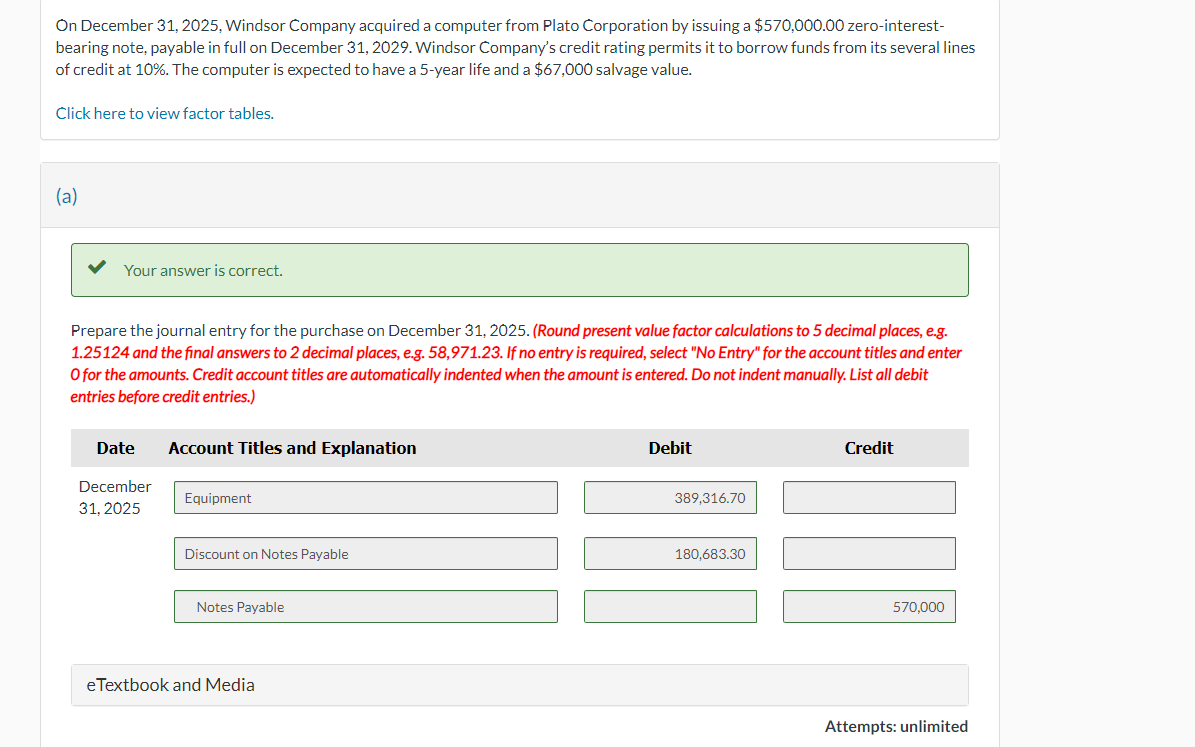
Task: Click the empty debit field for Notes Payable
Action: point(671,607)
